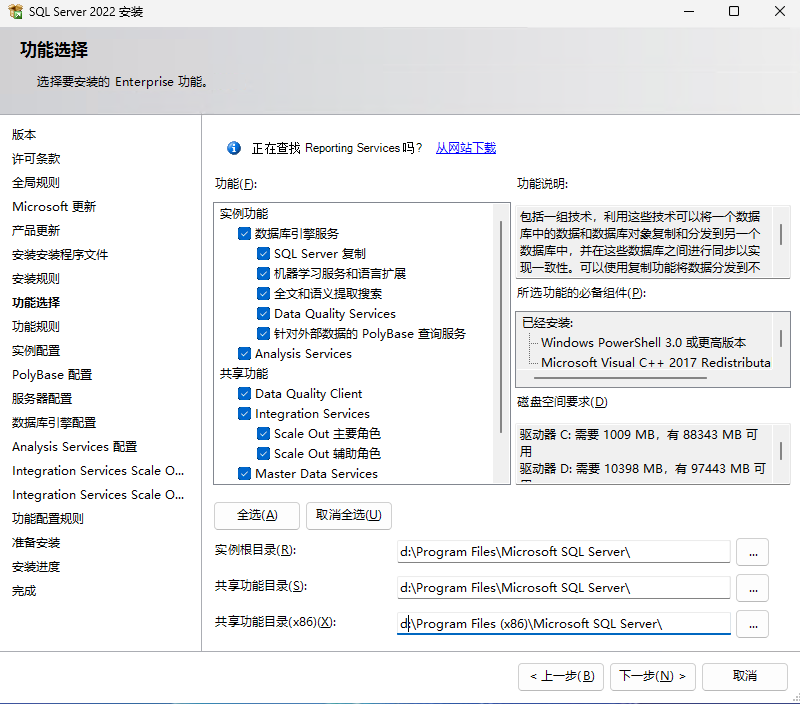Click the 实例功能 group header
Screen dimensions: 800x704
click(244, 214)
